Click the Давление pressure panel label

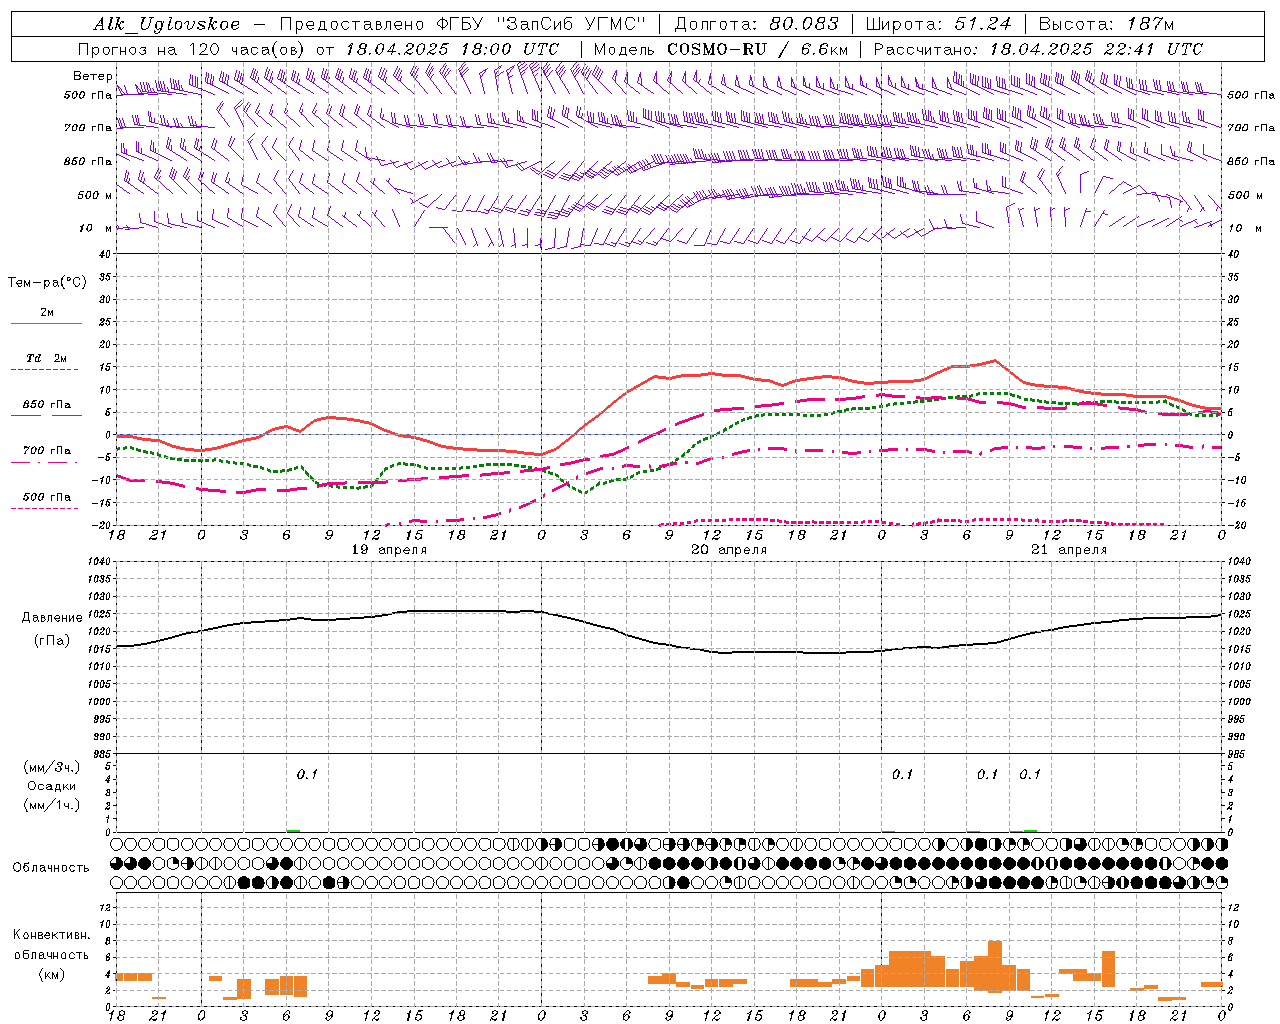click(52, 618)
